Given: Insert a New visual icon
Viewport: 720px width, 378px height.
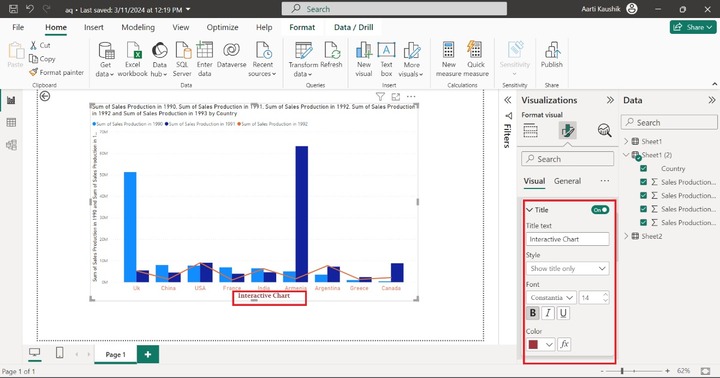Looking at the screenshot, I should click(x=364, y=51).
